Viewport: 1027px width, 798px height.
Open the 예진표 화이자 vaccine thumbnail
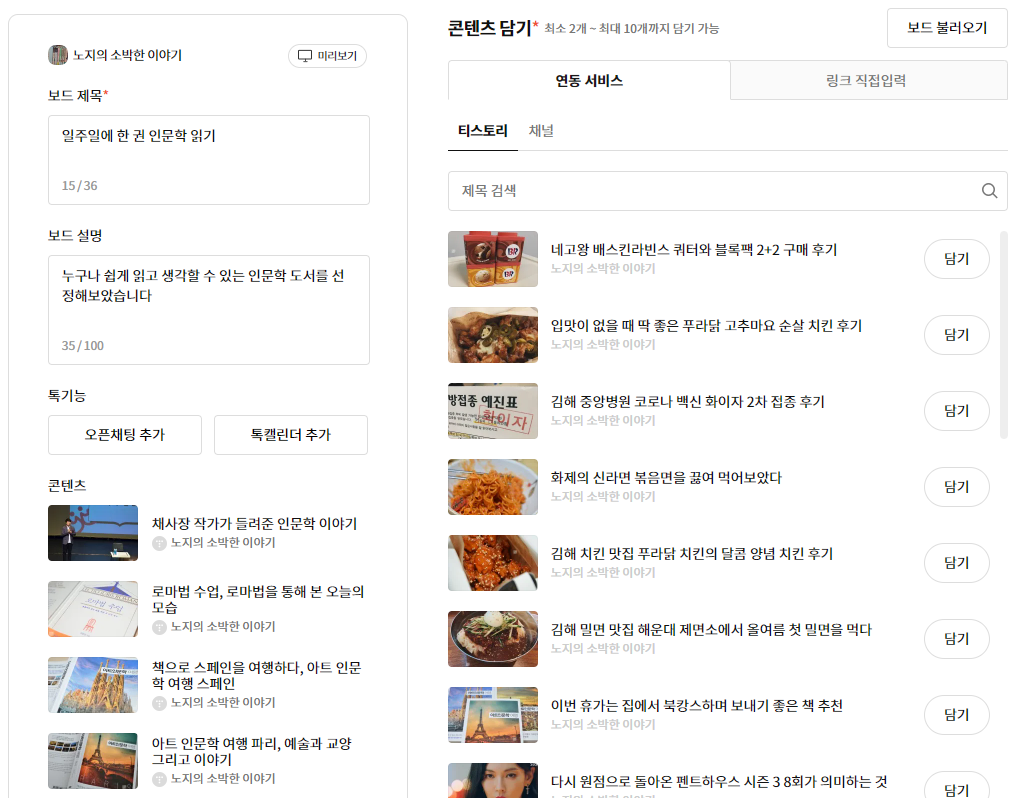(x=493, y=411)
